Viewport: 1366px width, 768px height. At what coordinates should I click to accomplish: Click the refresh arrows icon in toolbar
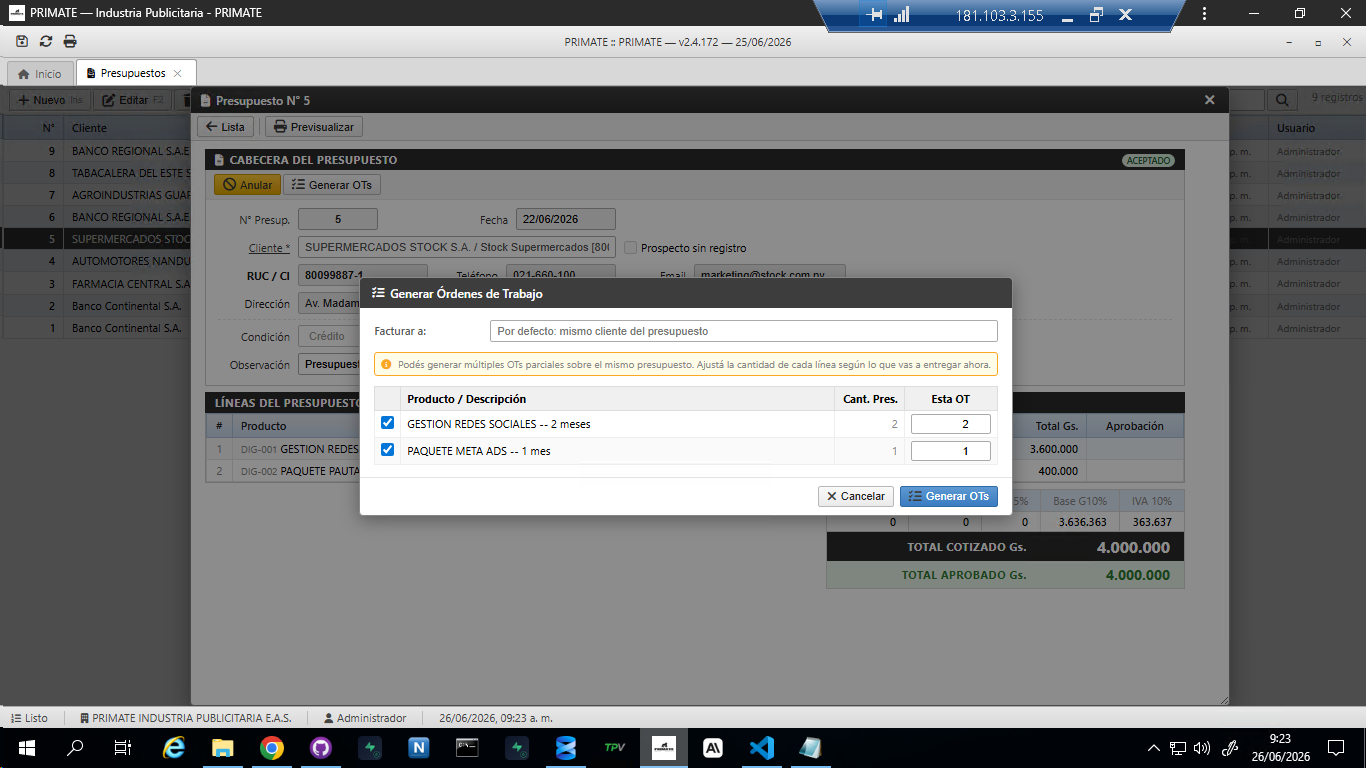46,41
